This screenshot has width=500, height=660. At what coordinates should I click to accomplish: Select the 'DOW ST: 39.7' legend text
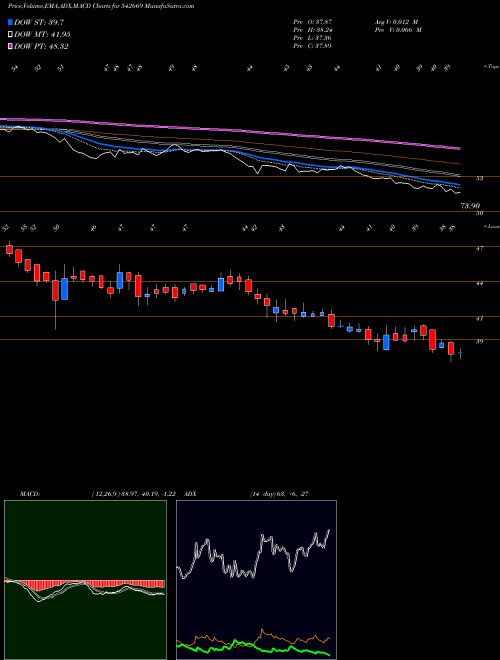39,22
